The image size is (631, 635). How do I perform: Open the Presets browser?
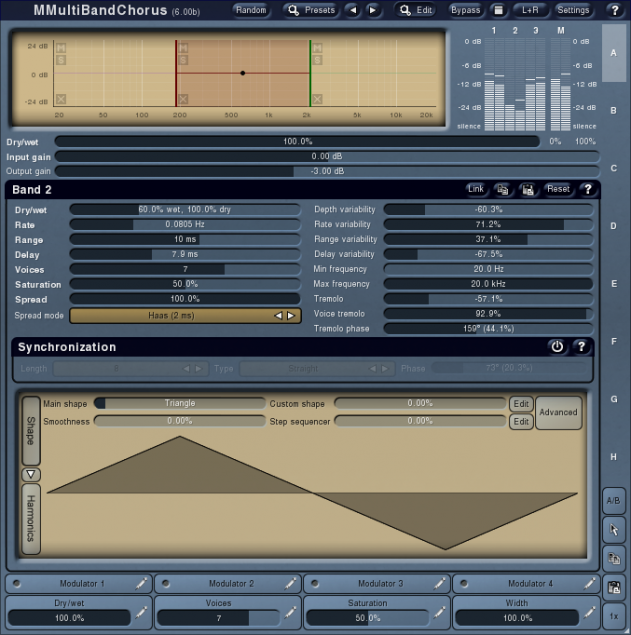pos(311,10)
